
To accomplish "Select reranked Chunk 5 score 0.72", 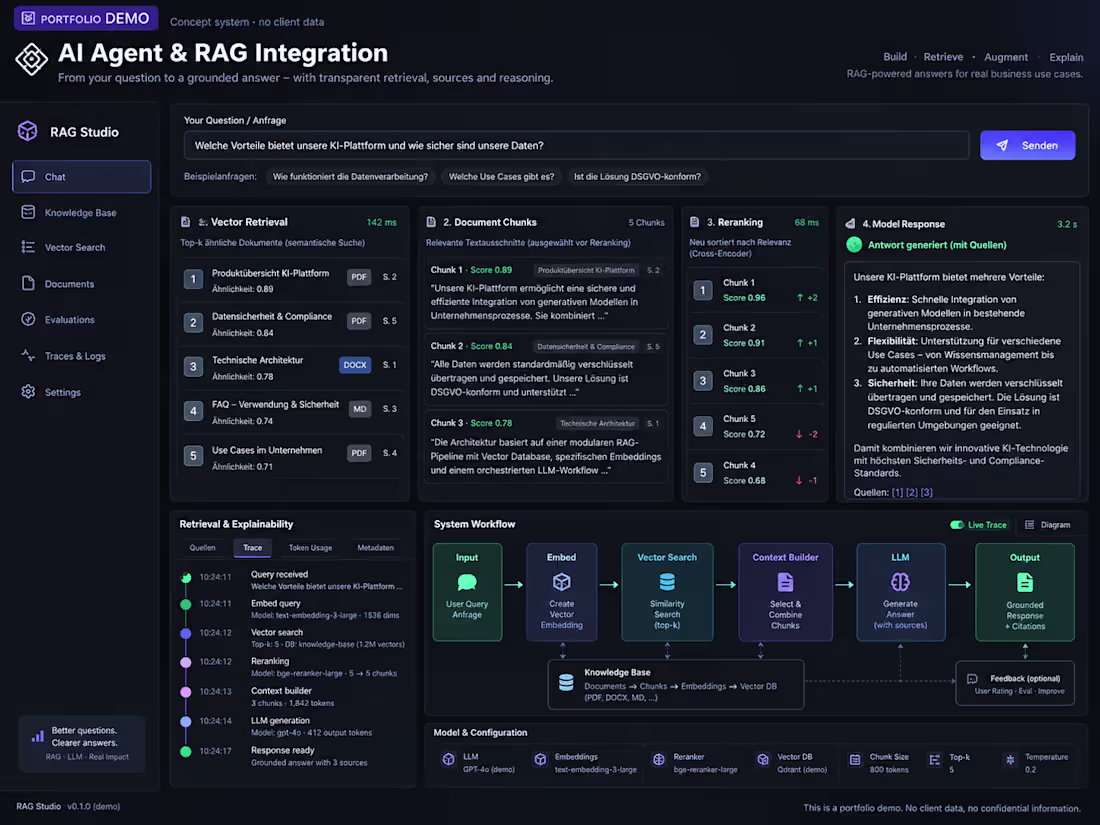I will coord(756,427).
